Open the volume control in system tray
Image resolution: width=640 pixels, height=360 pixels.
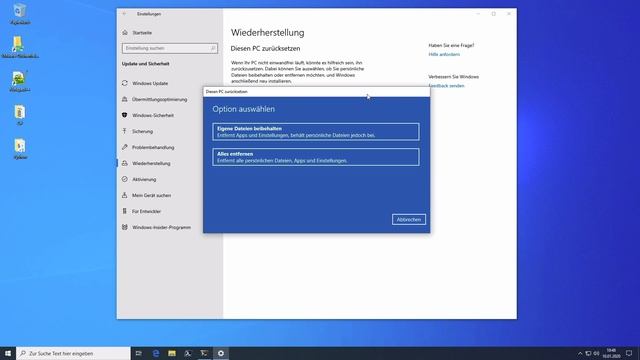596,353
